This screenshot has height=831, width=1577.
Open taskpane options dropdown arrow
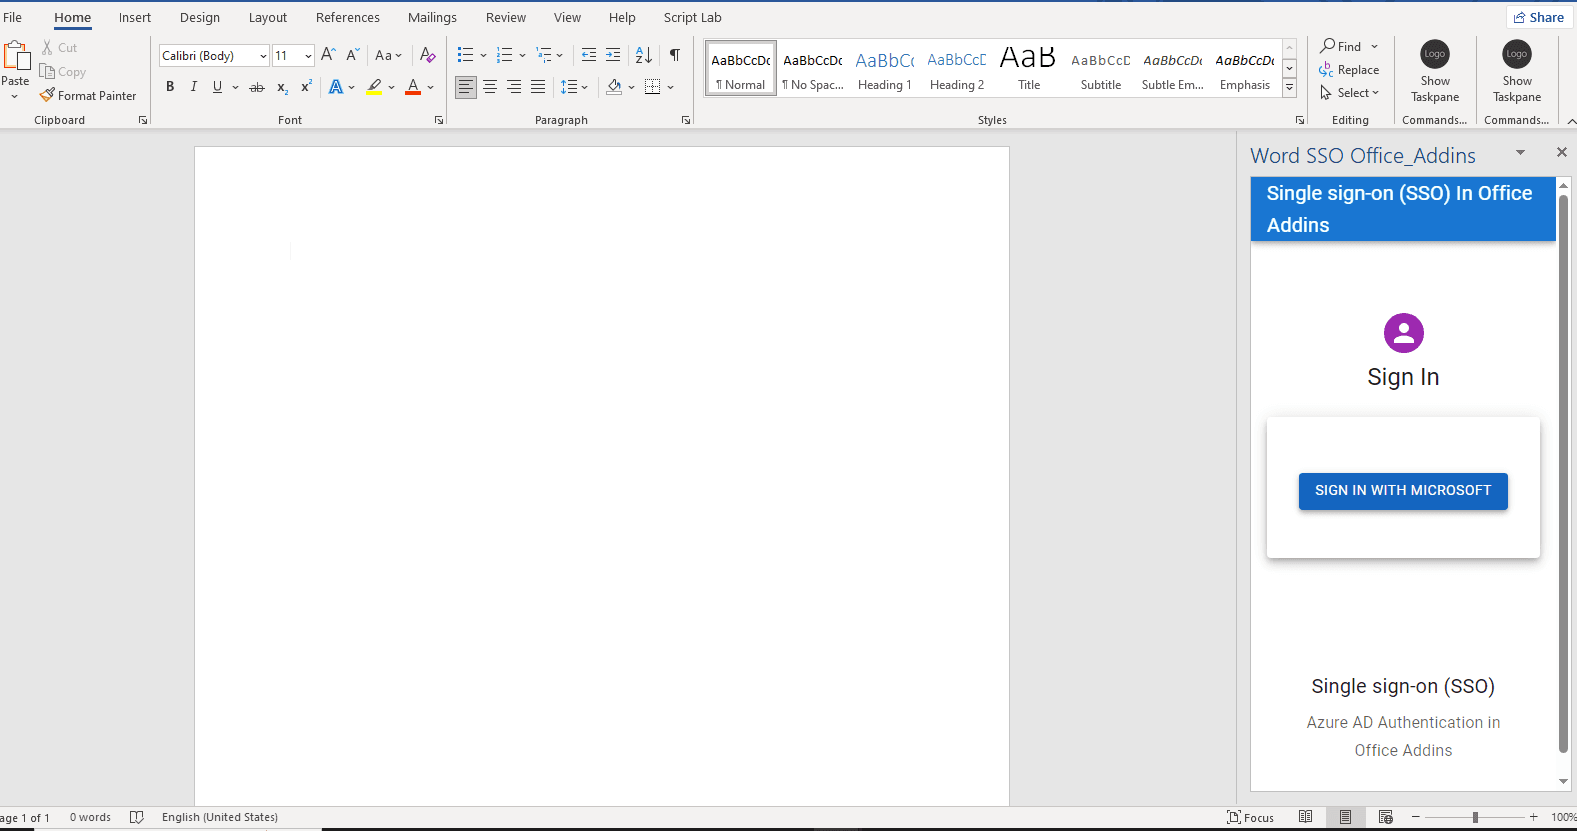1520,153
